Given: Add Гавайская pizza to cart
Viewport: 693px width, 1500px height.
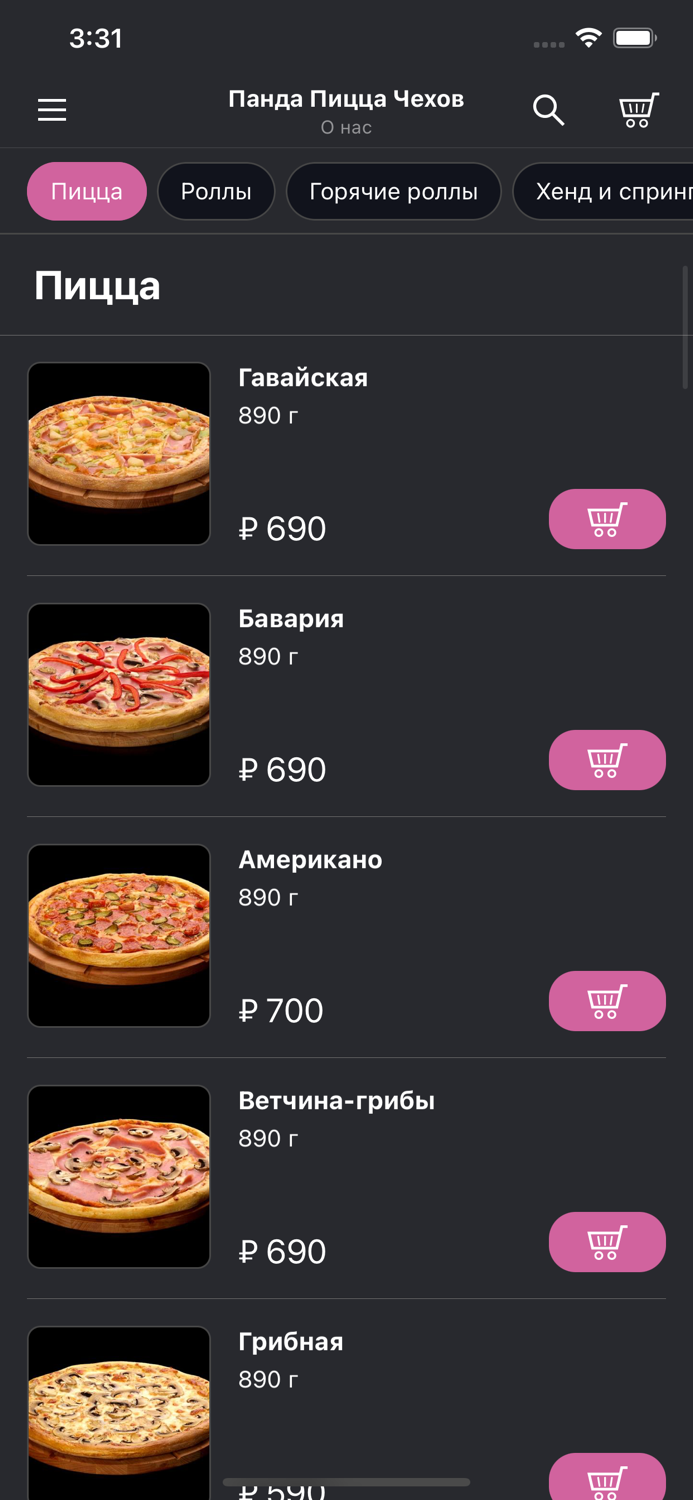Looking at the screenshot, I should tap(607, 519).
